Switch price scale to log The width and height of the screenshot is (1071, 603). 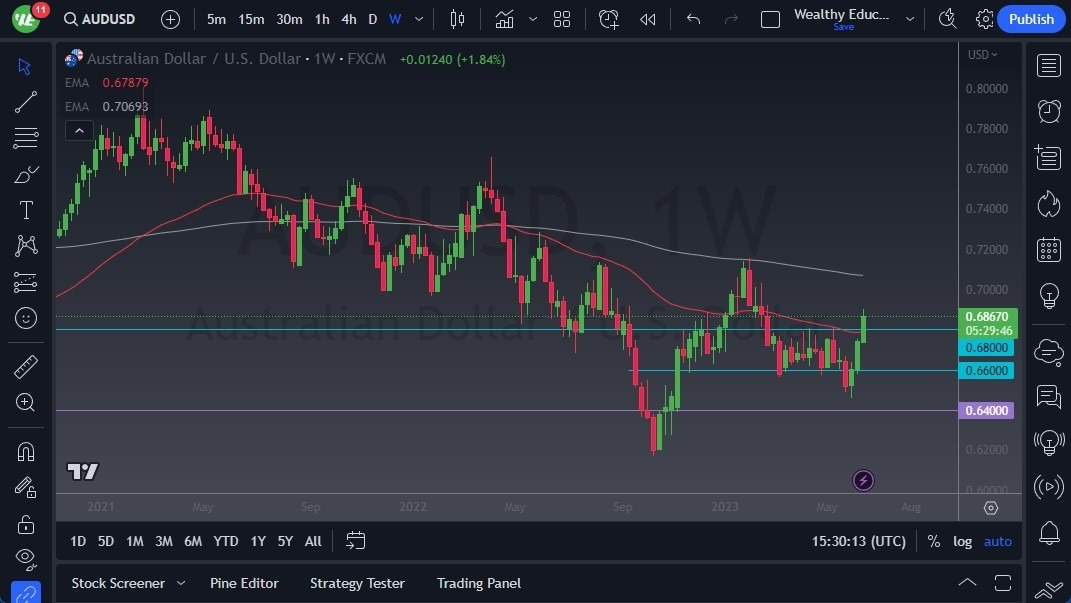pyautogui.click(x=962, y=541)
